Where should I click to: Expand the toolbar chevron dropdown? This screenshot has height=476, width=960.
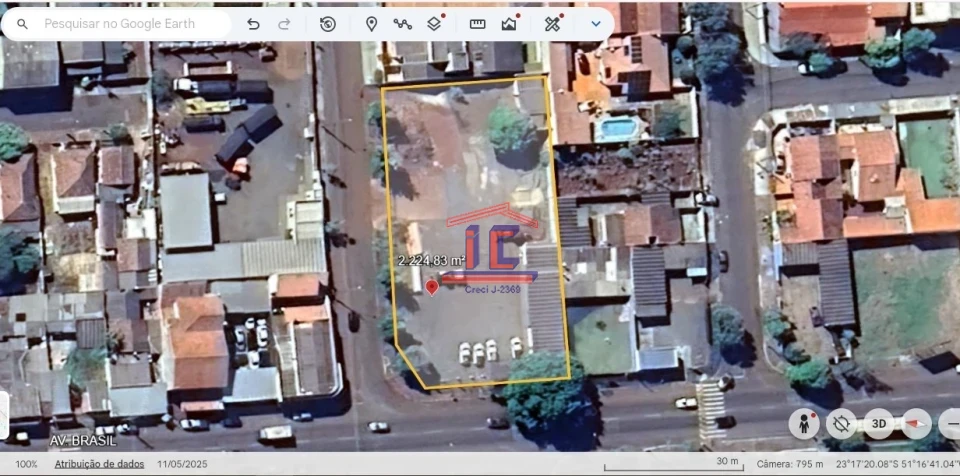596,23
